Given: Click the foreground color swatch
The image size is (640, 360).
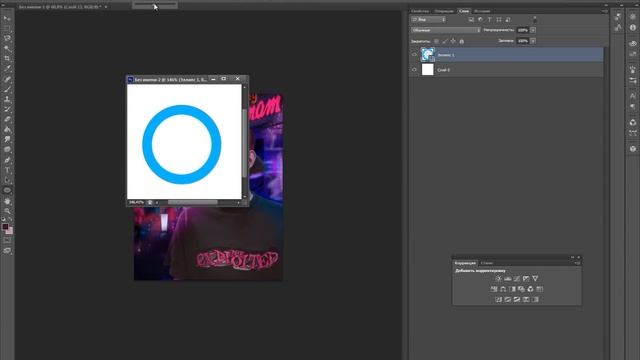Looking at the screenshot, I should (5, 227).
